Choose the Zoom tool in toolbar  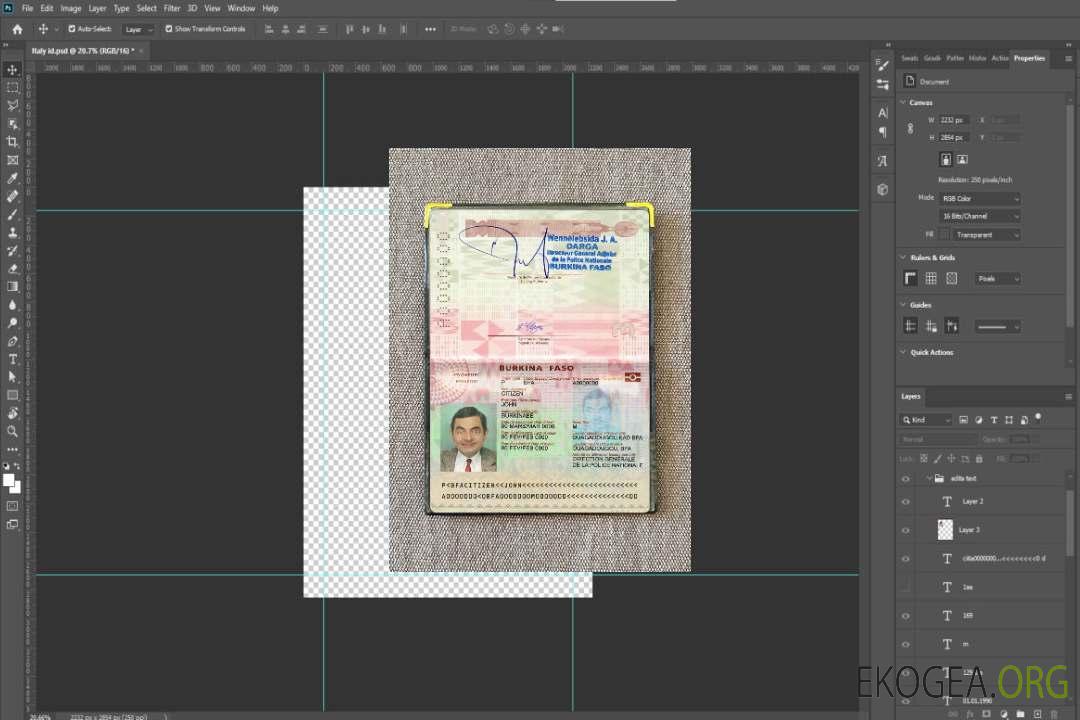pos(13,431)
